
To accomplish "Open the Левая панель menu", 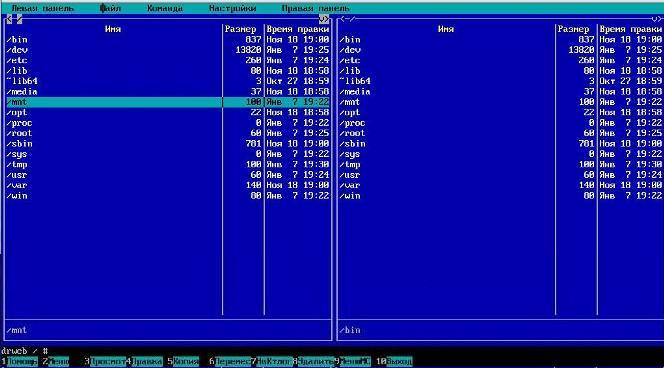I will [42, 8].
